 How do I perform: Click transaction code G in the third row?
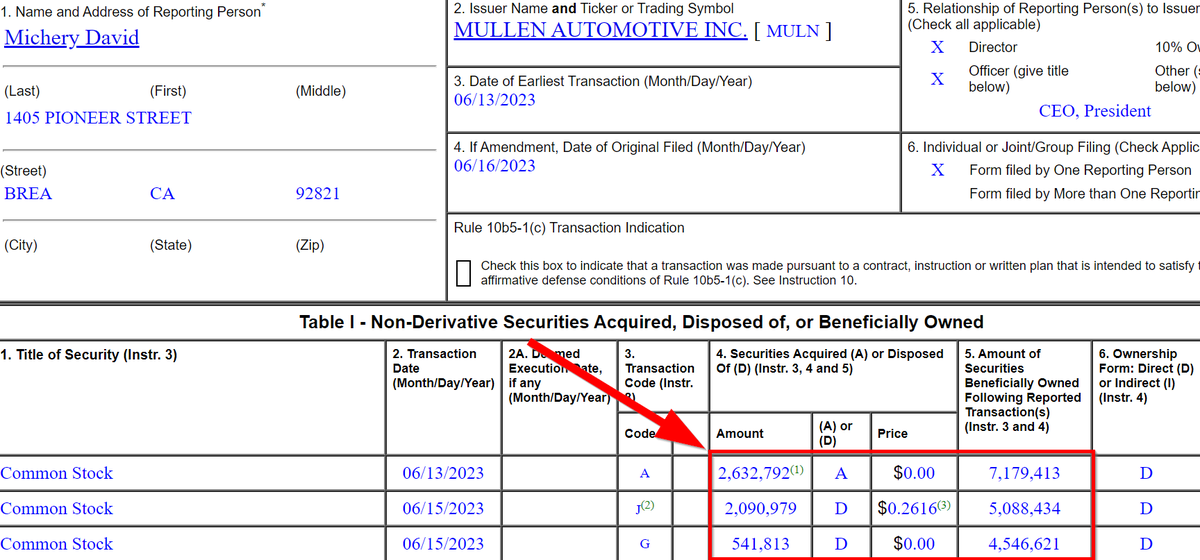645,545
